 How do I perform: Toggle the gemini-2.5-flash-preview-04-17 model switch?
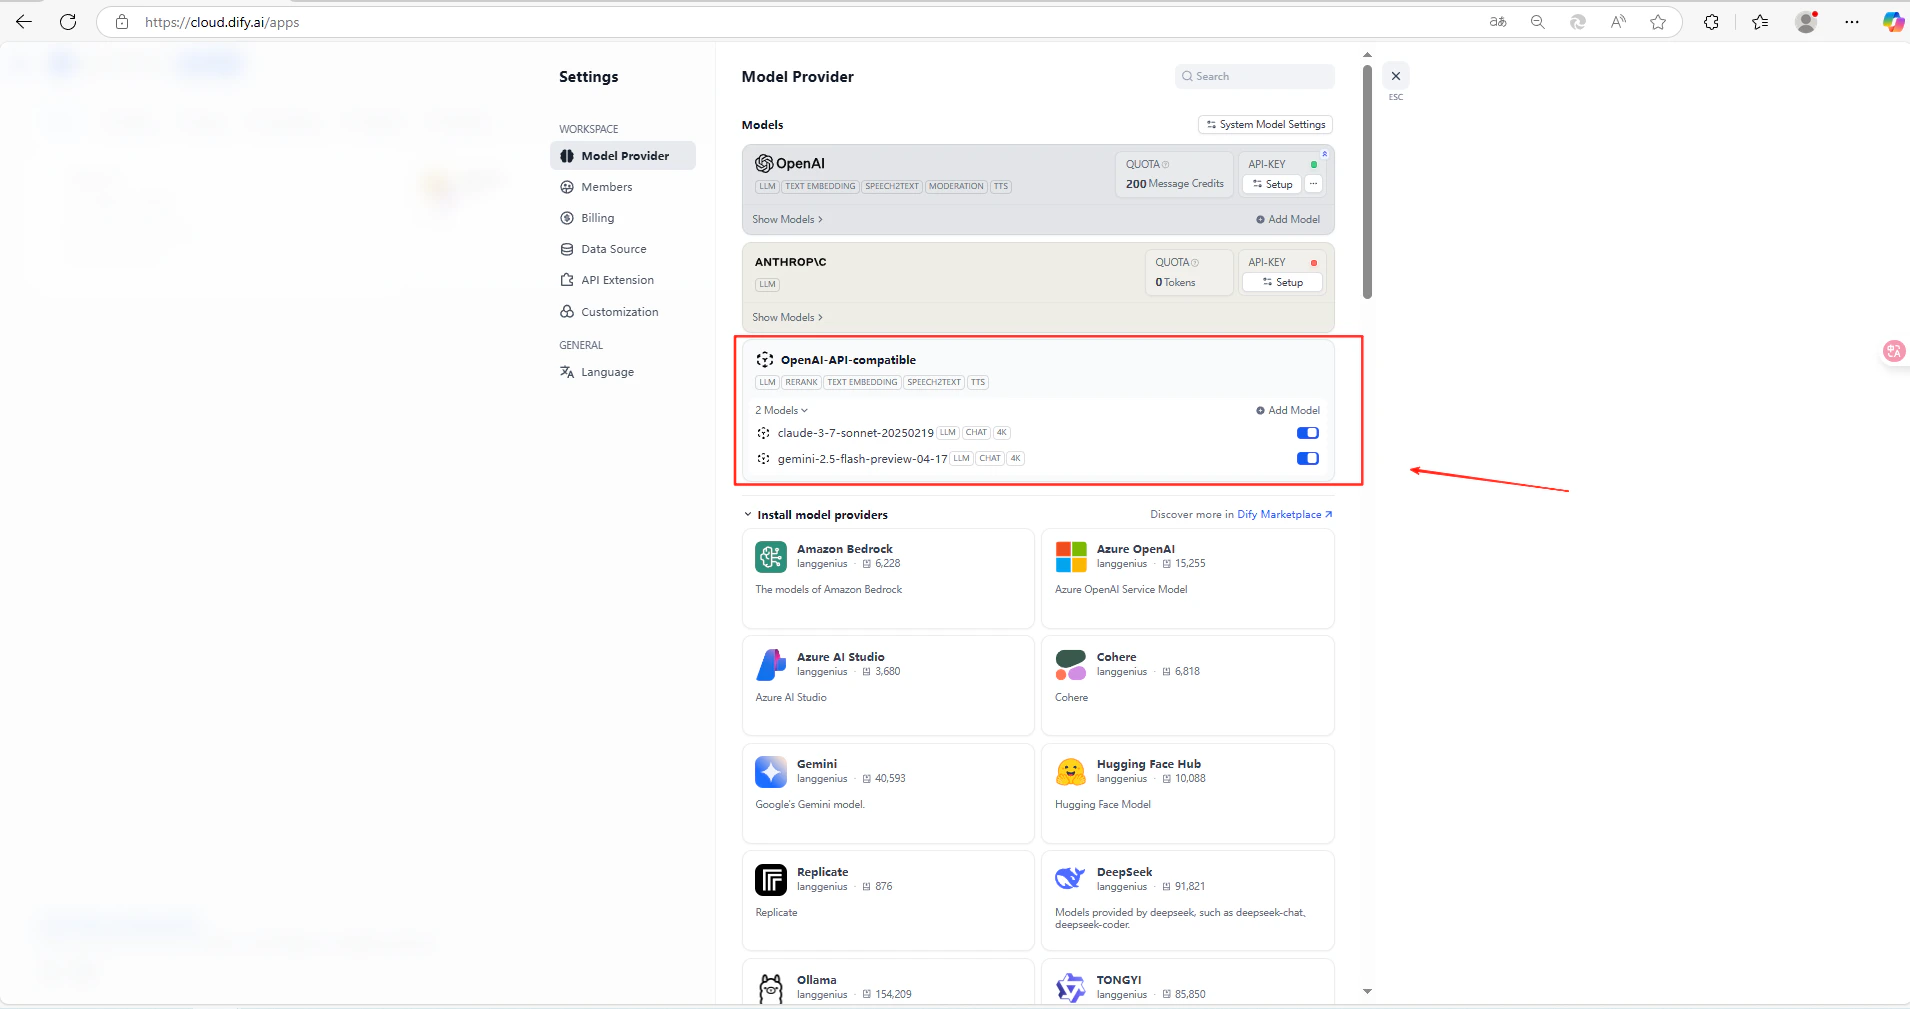(1308, 459)
